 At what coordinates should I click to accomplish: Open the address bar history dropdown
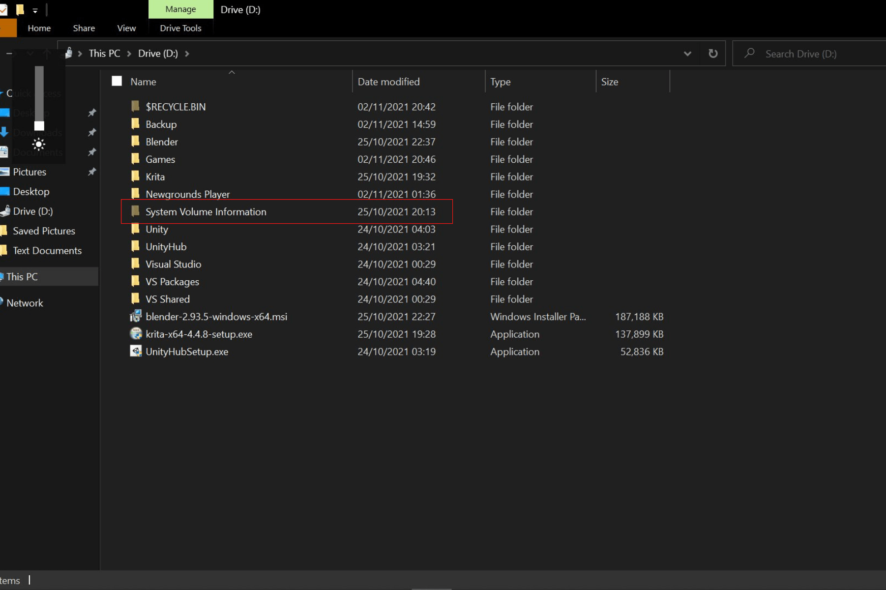tap(687, 54)
